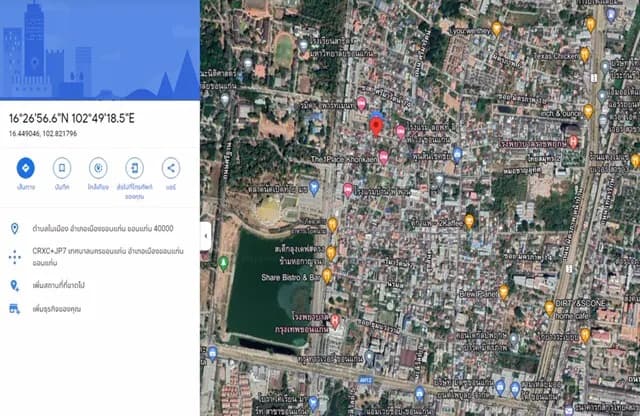Share this place using the share icon

(171, 168)
